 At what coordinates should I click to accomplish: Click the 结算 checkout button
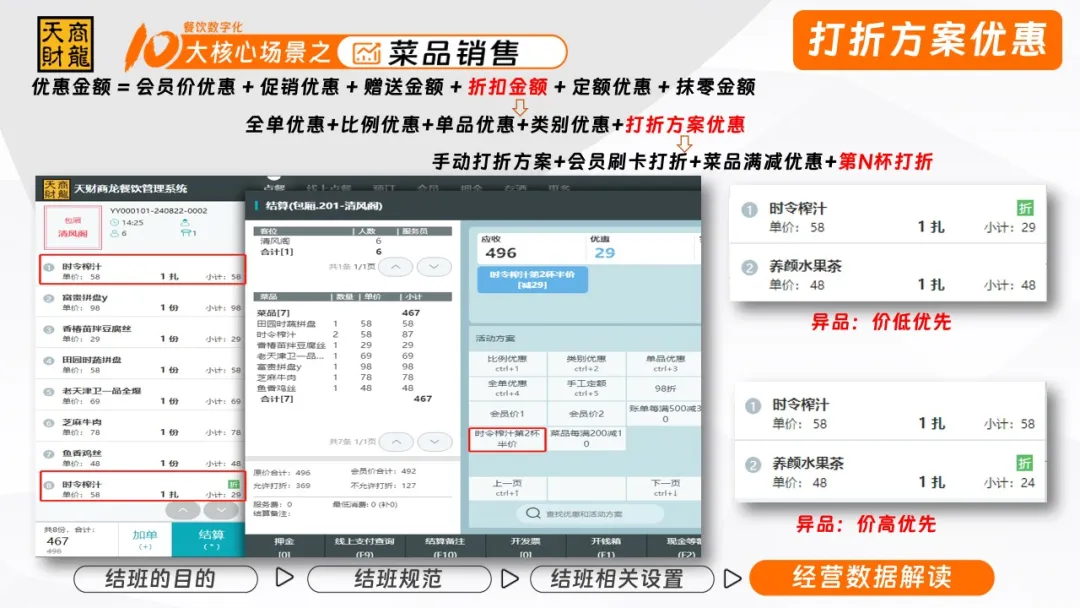coord(209,539)
